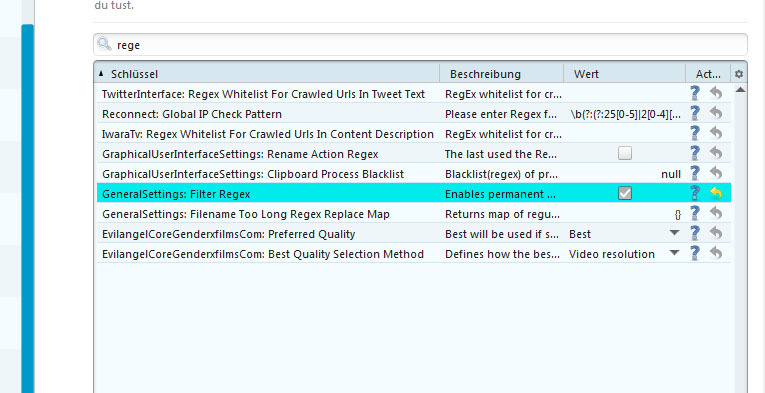Open help for TwitterInterface Regex Whitelist row
The image size is (765, 393).
695,94
